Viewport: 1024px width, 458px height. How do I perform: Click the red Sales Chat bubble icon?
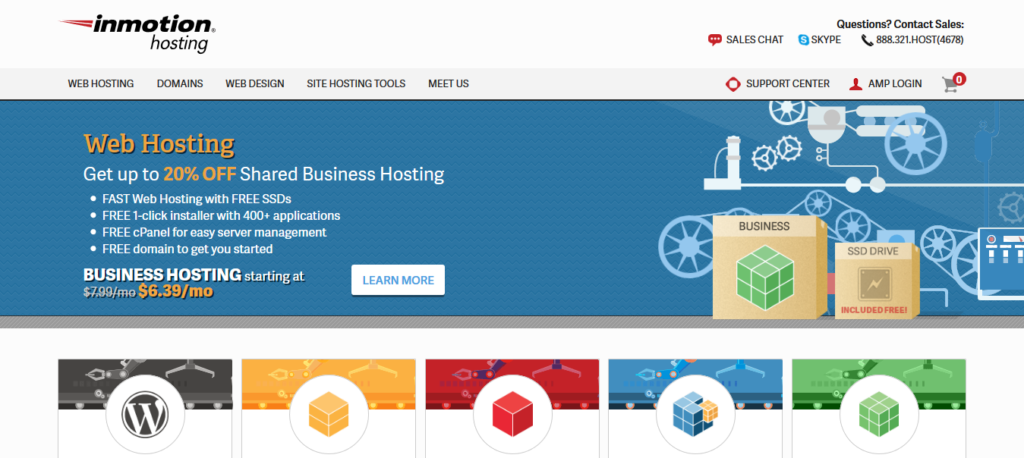pos(714,40)
